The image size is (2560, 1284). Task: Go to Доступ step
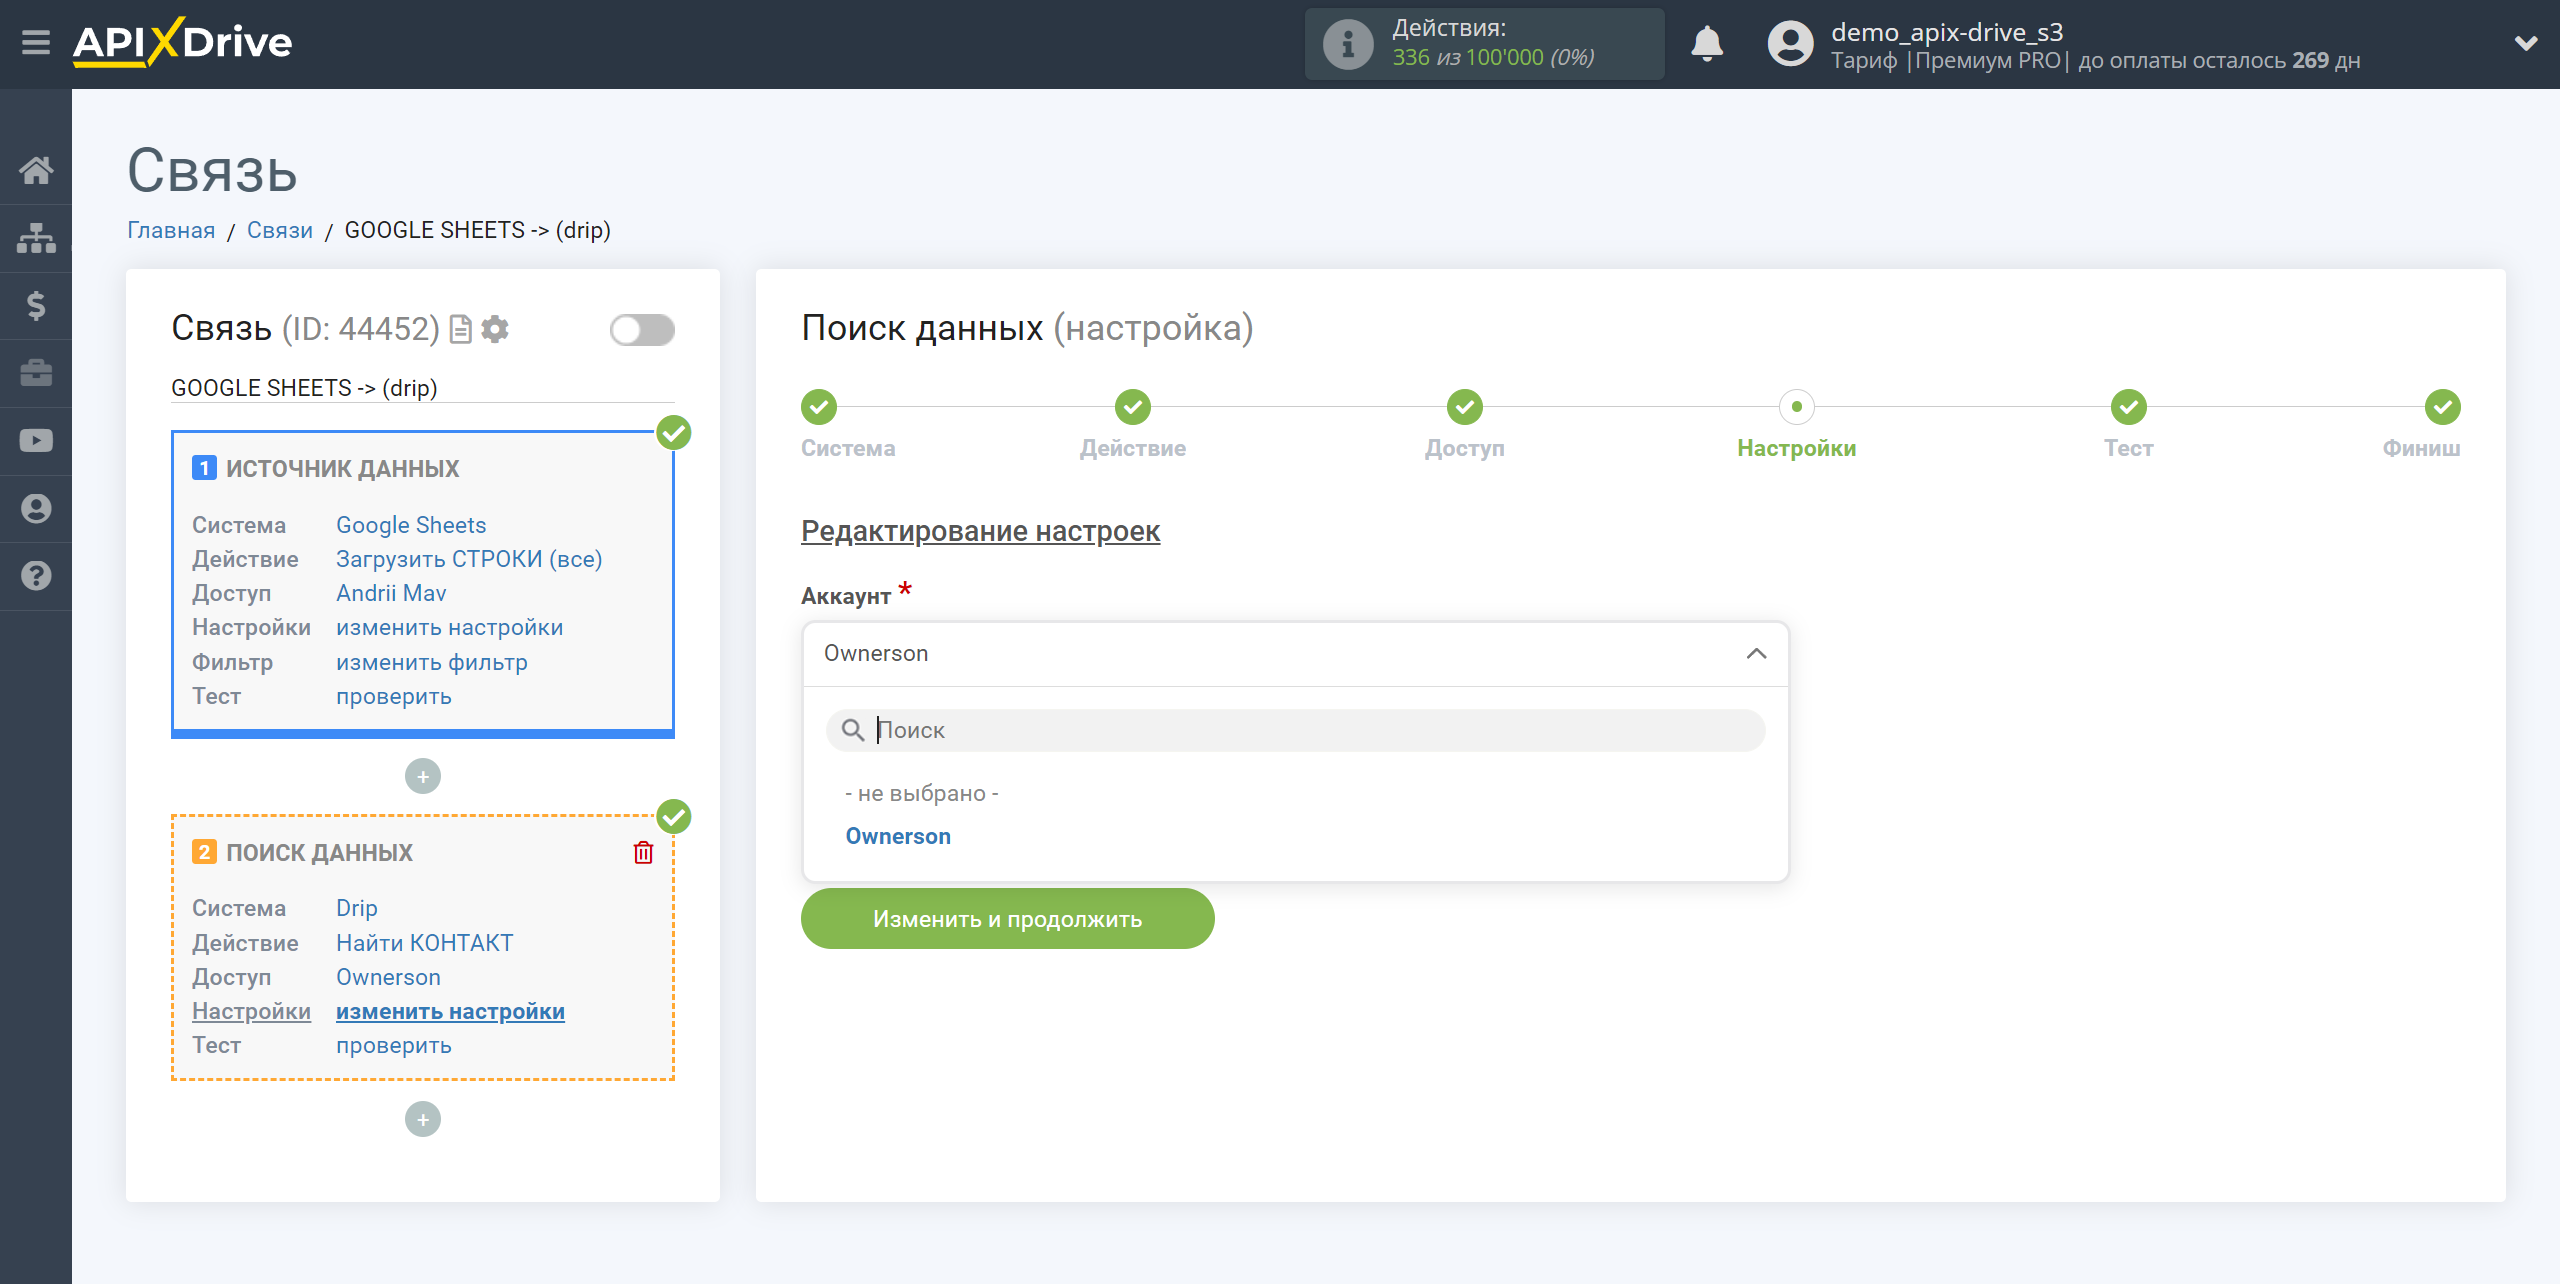pyautogui.click(x=1465, y=407)
